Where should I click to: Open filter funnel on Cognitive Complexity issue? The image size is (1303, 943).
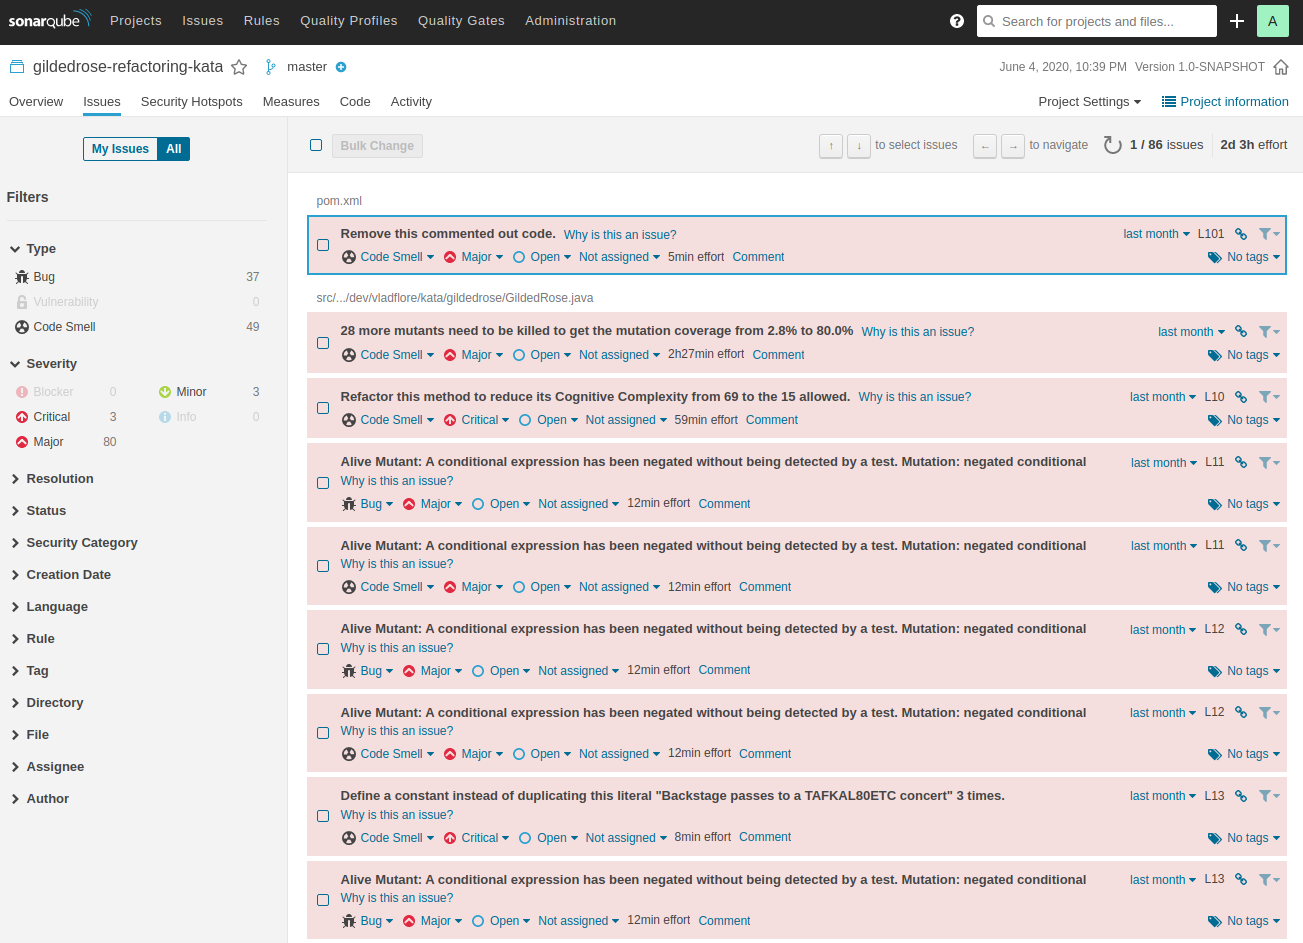tap(1269, 397)
